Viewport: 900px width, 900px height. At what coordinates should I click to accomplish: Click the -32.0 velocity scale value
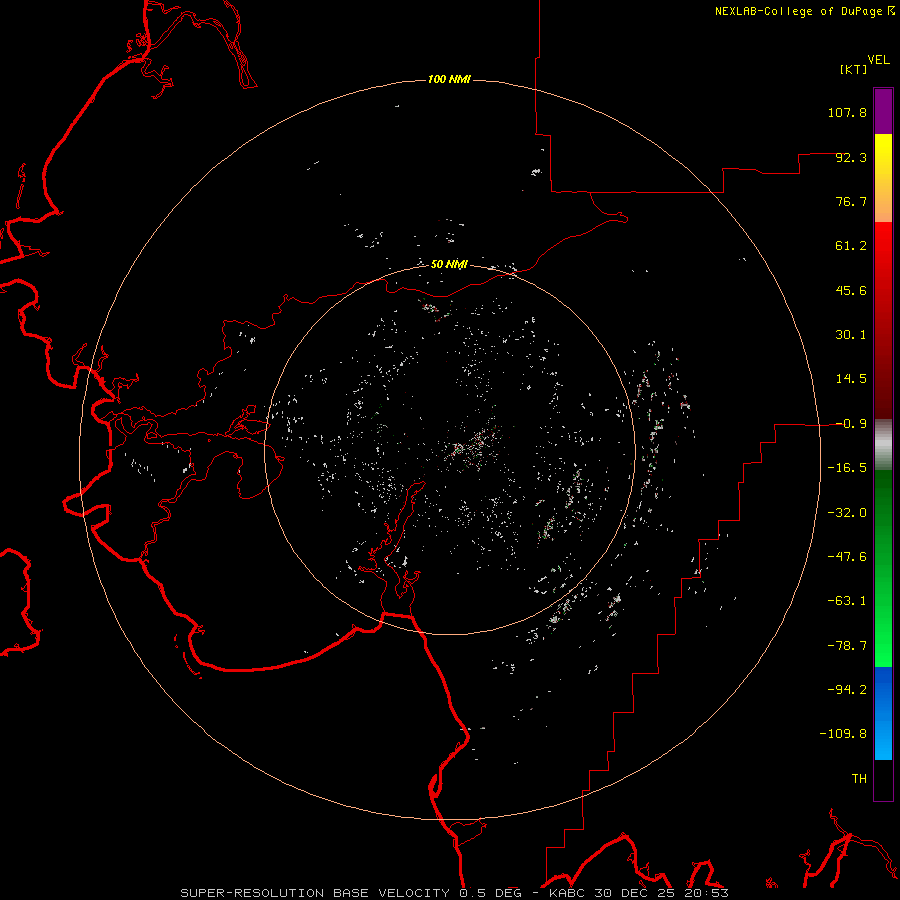click(x=847, y=513)
